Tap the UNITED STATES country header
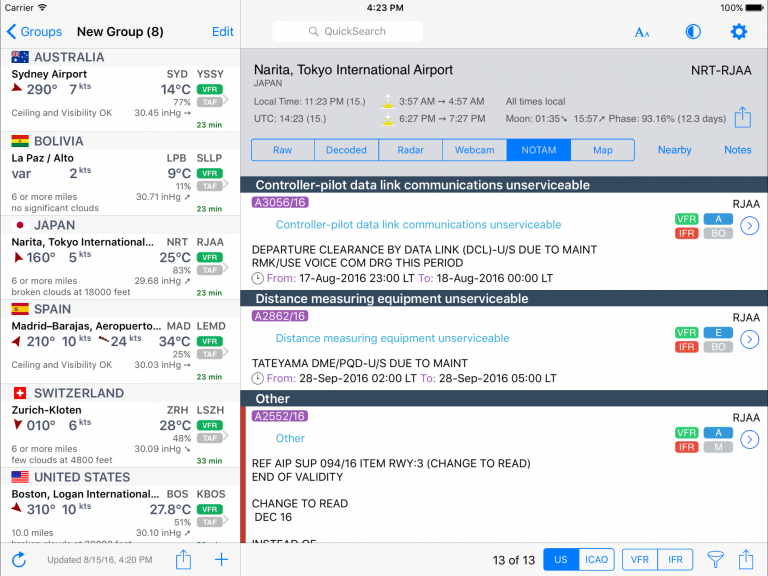The height and width of the screenshot is (576, 768). tap(120, 477)
